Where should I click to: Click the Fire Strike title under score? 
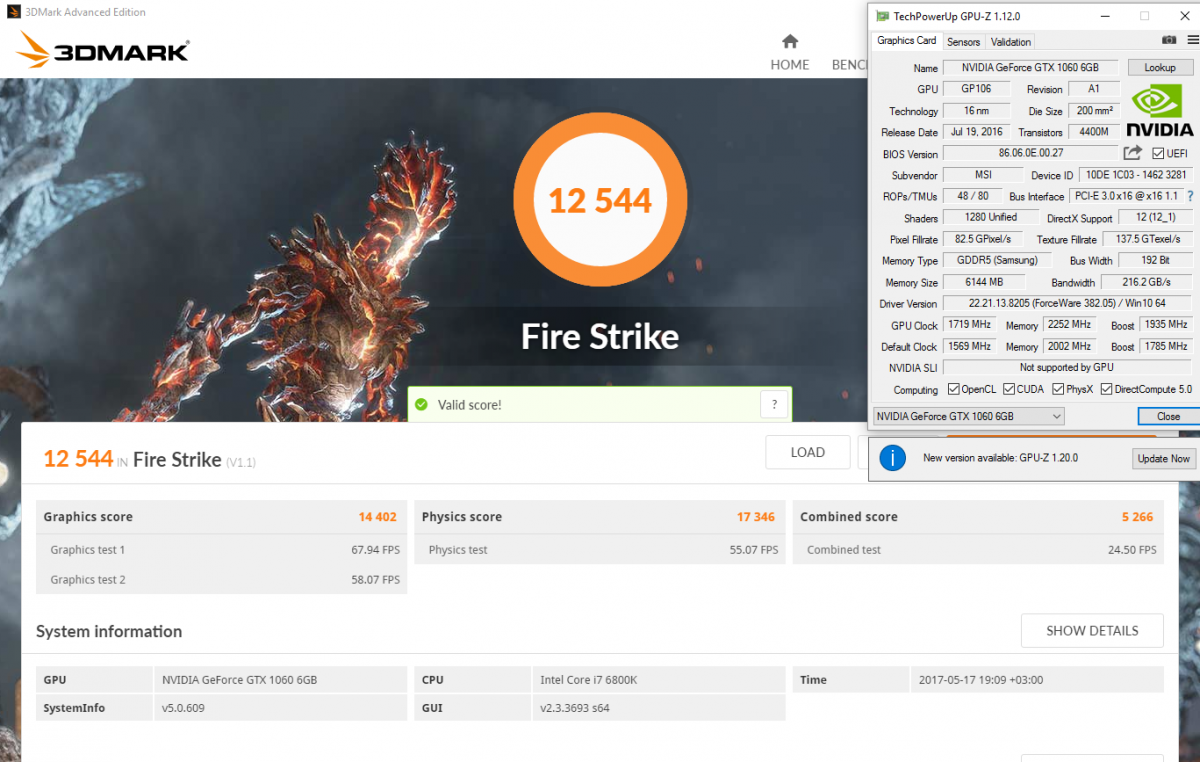point(600,336)
